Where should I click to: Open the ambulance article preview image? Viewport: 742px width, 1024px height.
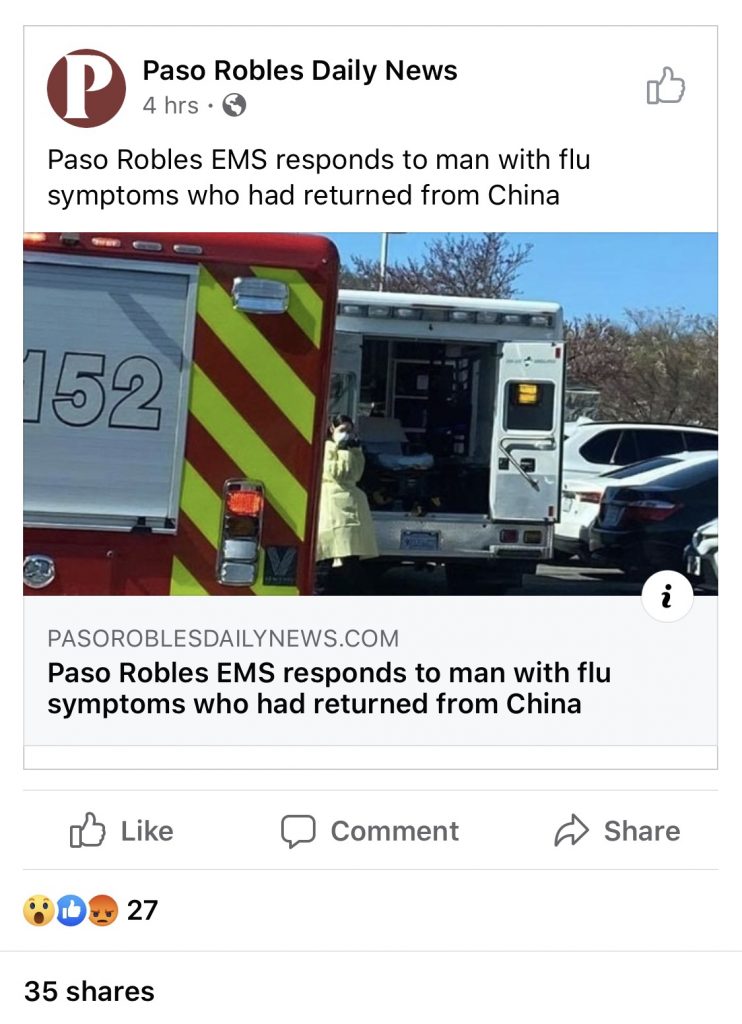point(370,414)
